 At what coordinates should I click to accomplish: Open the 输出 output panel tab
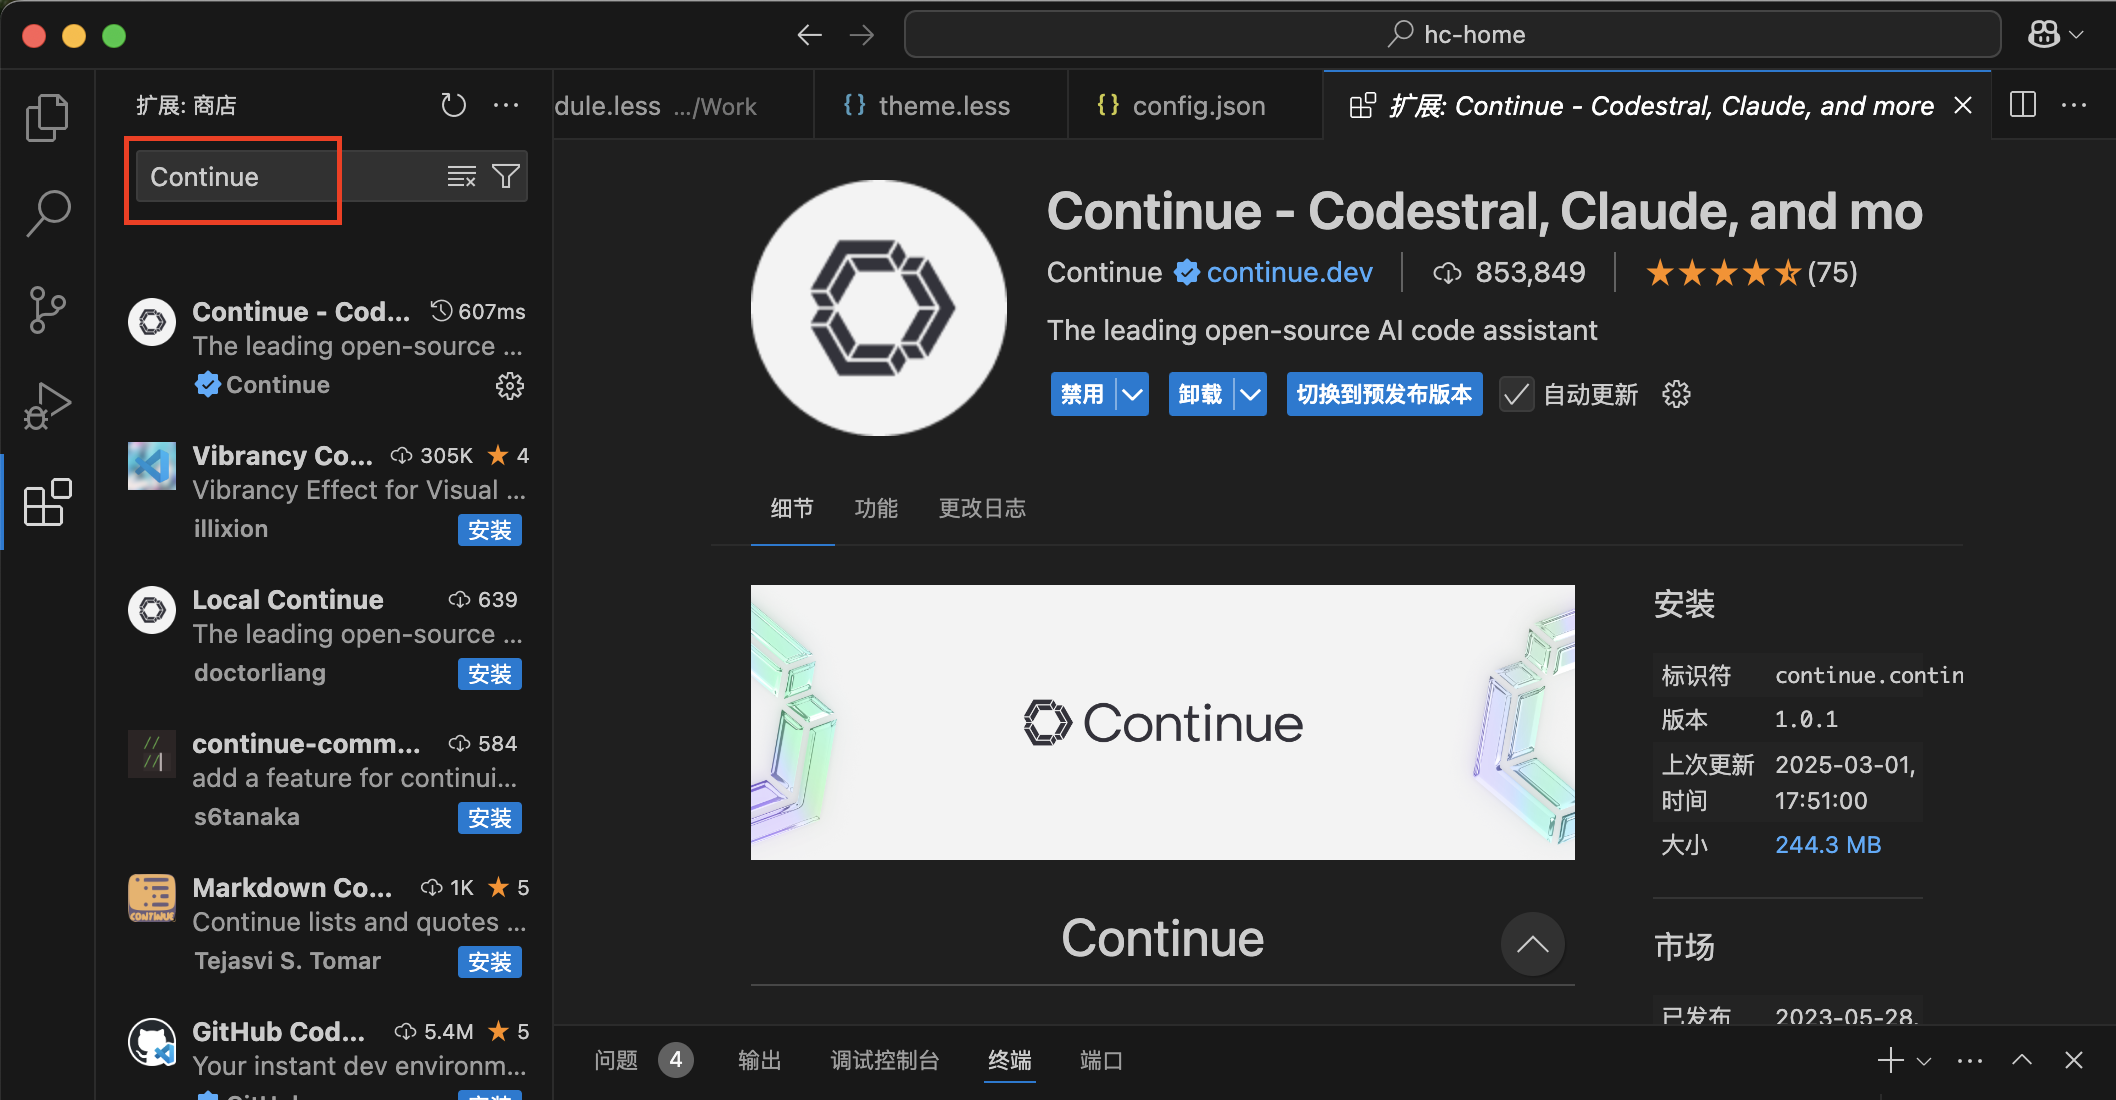click(x=759, y=1060)
